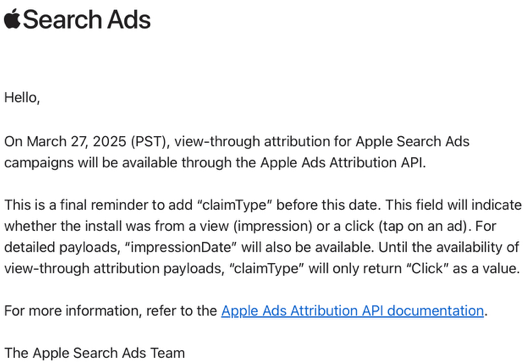Click the quoted impressionDate field name
This screenshot has width=526, height=363.
[x=180, y=248]
